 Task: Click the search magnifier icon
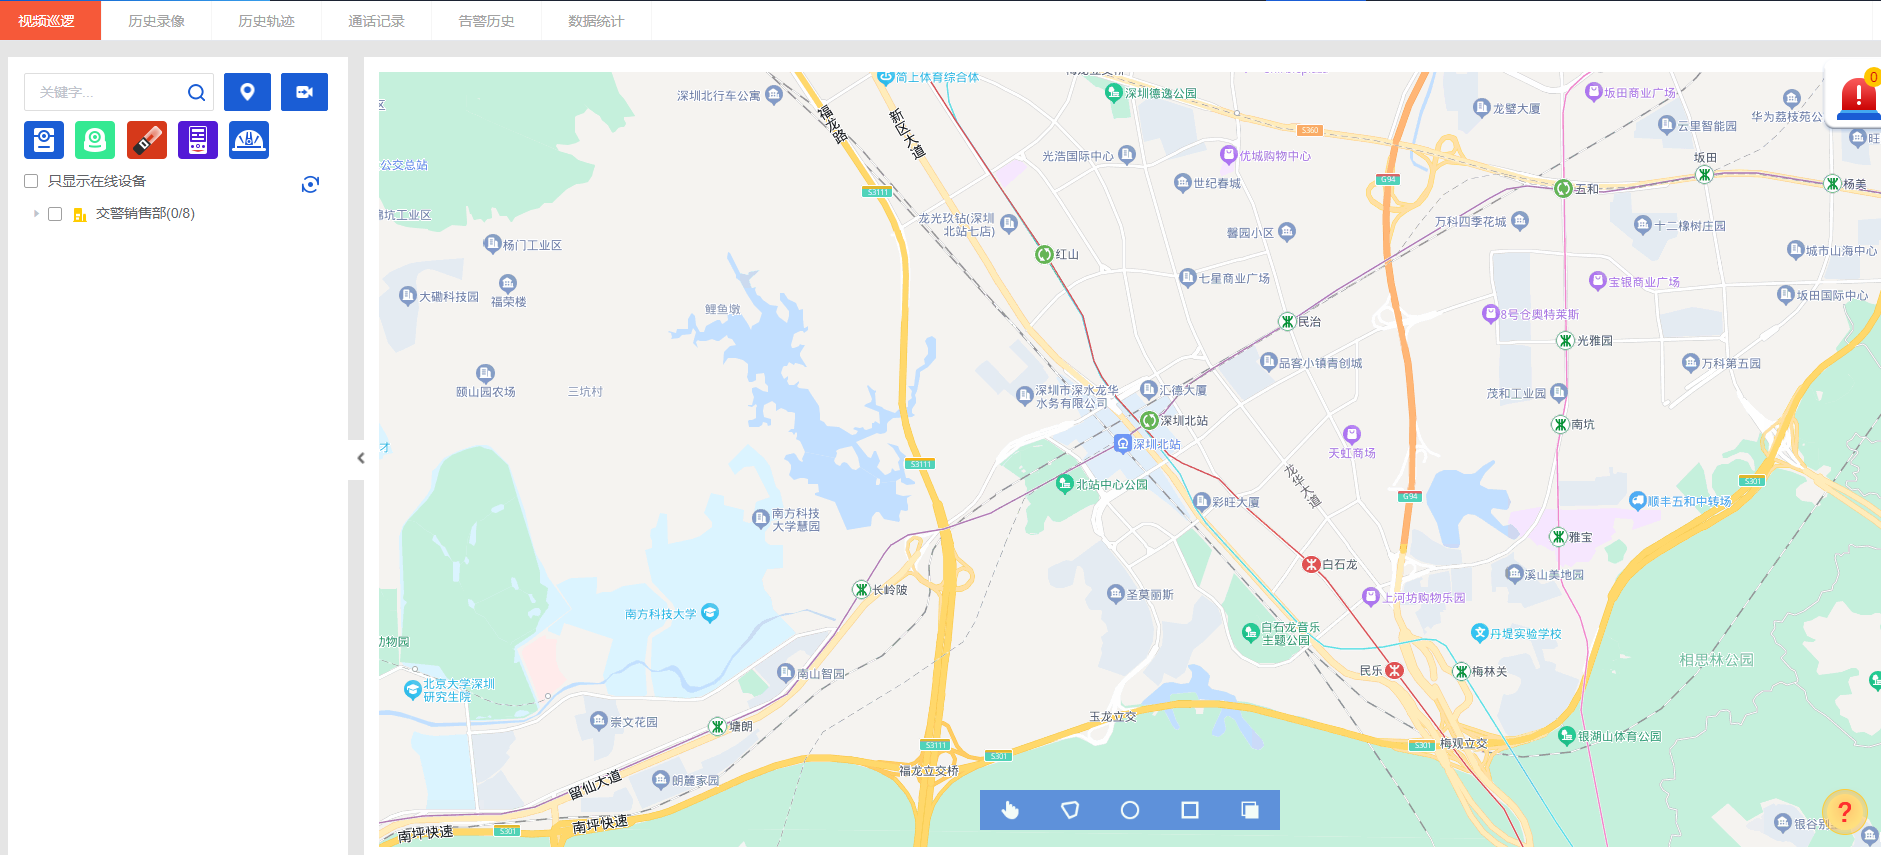point(196,92)
